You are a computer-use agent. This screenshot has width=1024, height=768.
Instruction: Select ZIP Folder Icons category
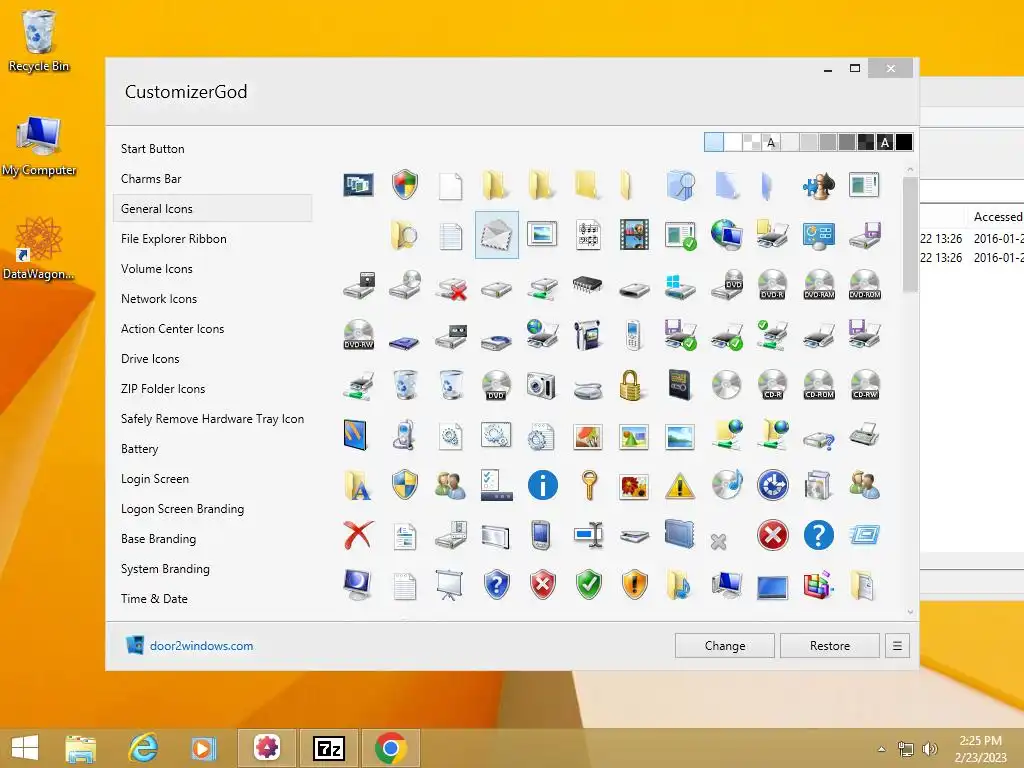tap(163, 389)
